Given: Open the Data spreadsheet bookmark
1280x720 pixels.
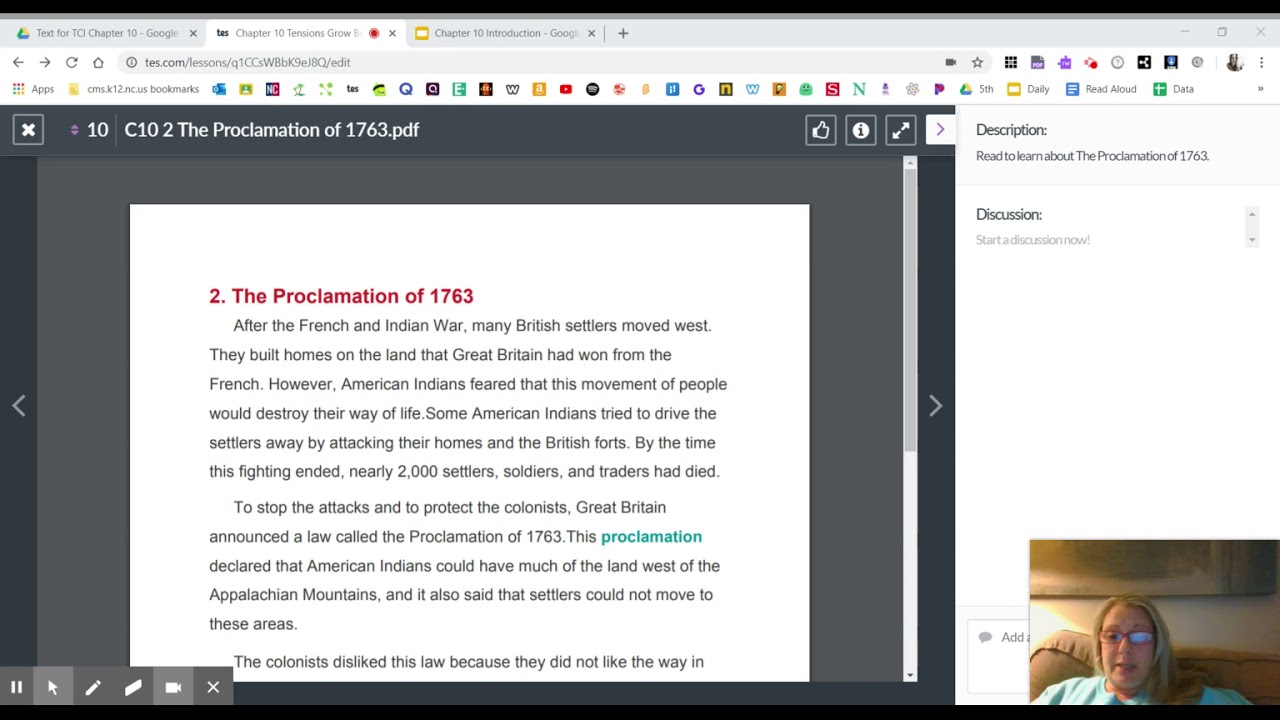Looking at the screenshot, I should point(1174,89).
